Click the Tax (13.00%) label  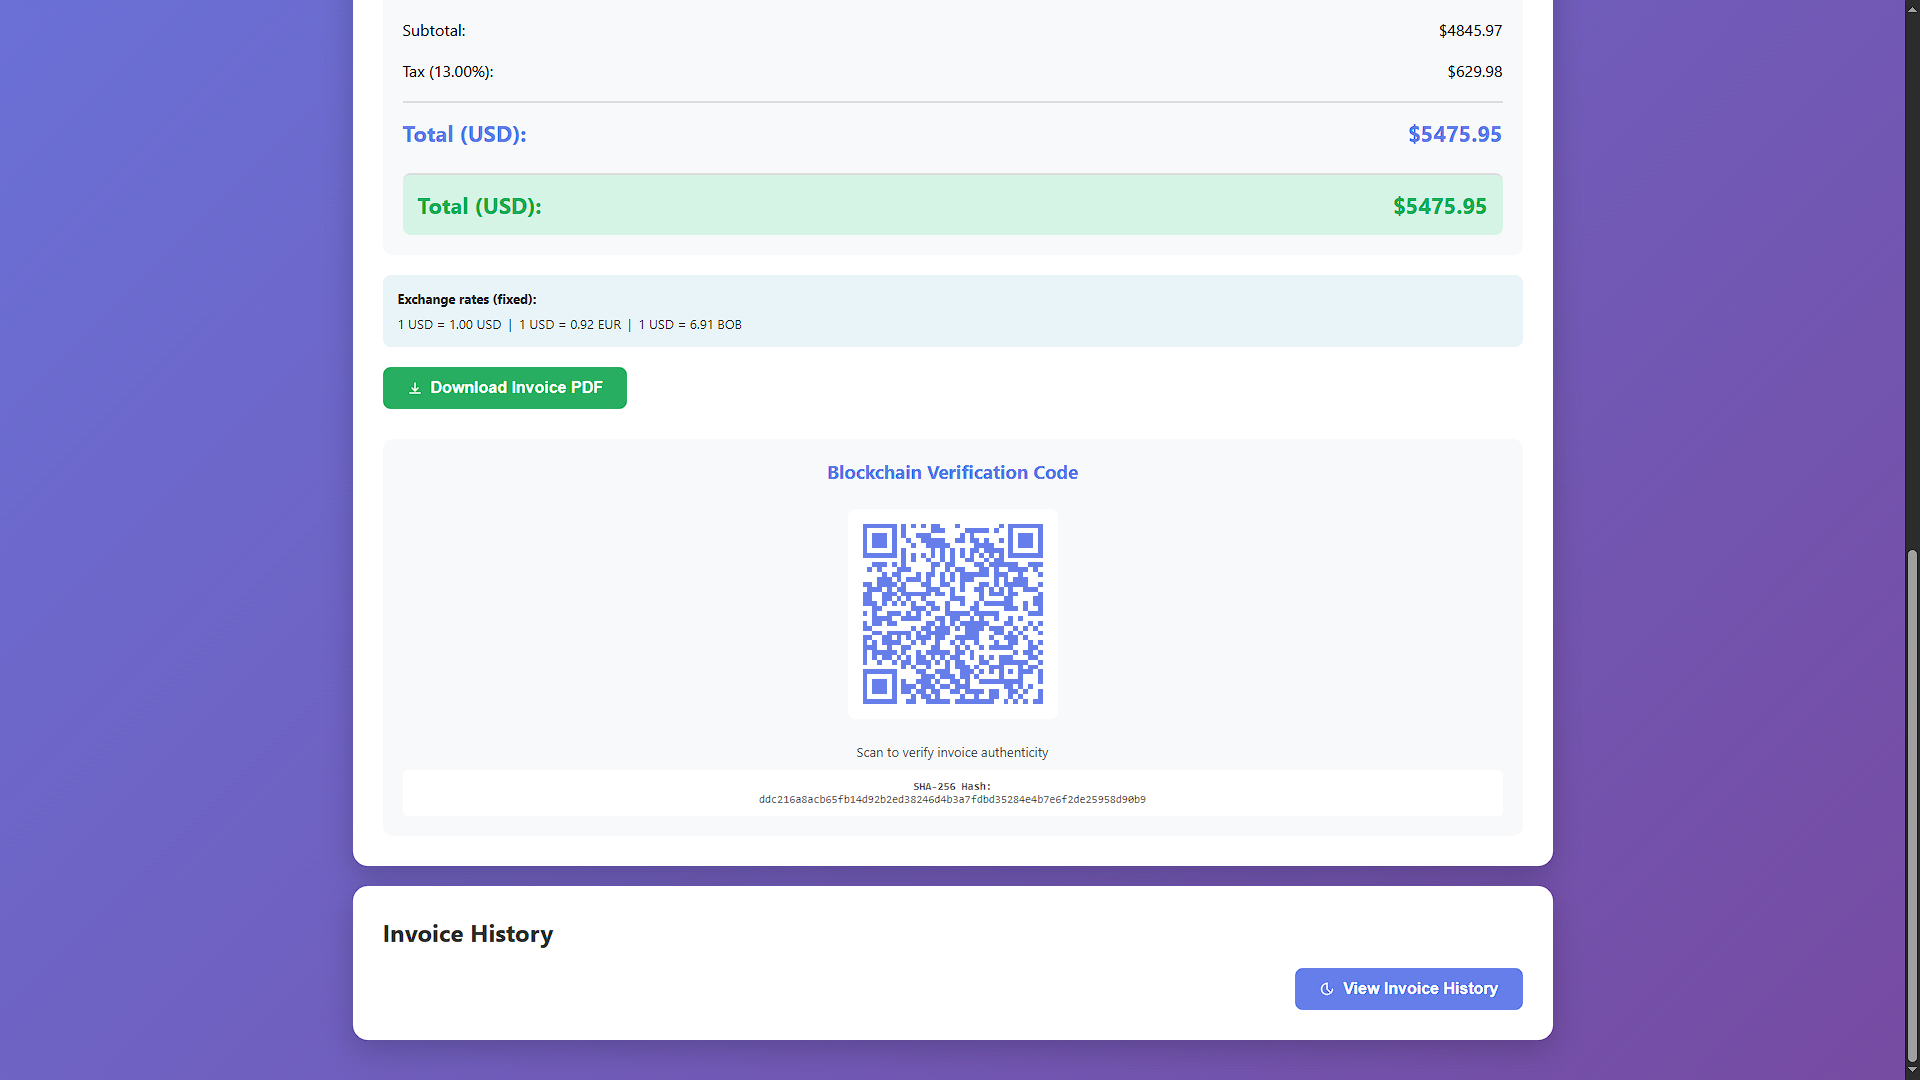[447, 72]
